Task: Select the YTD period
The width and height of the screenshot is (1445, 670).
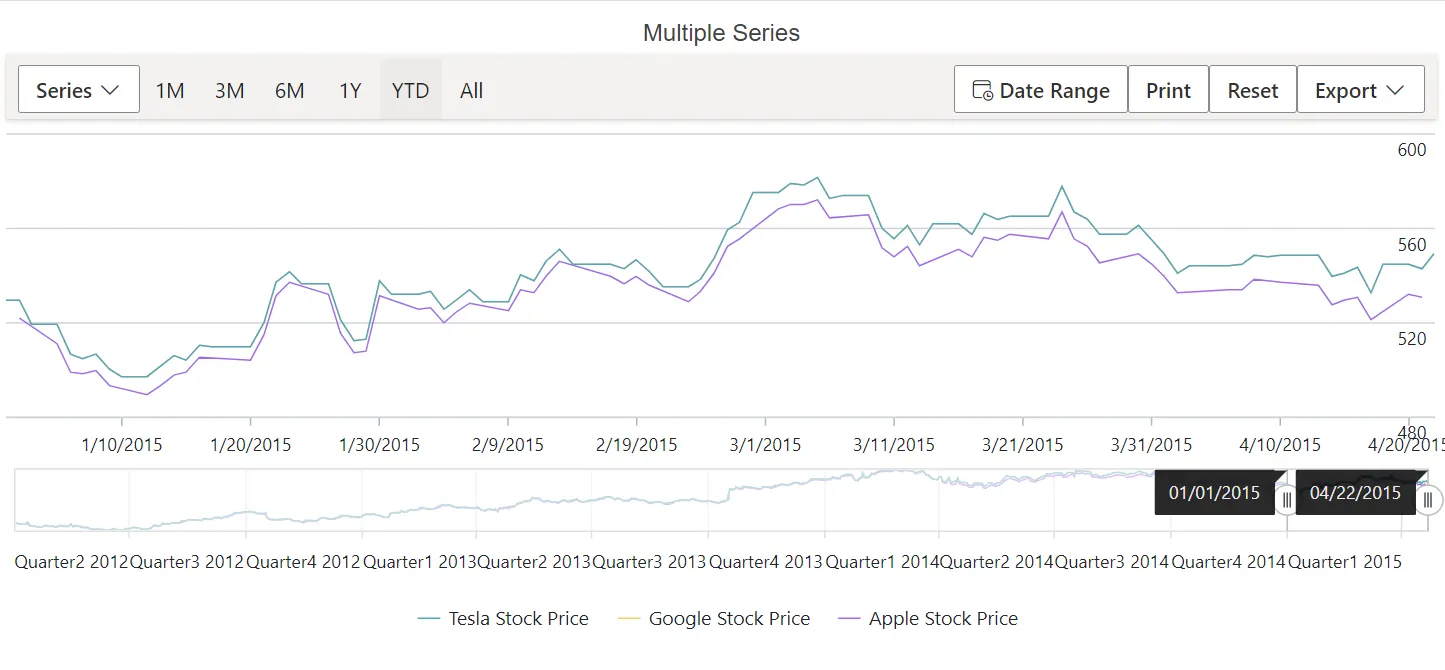Action: point(411,90)
